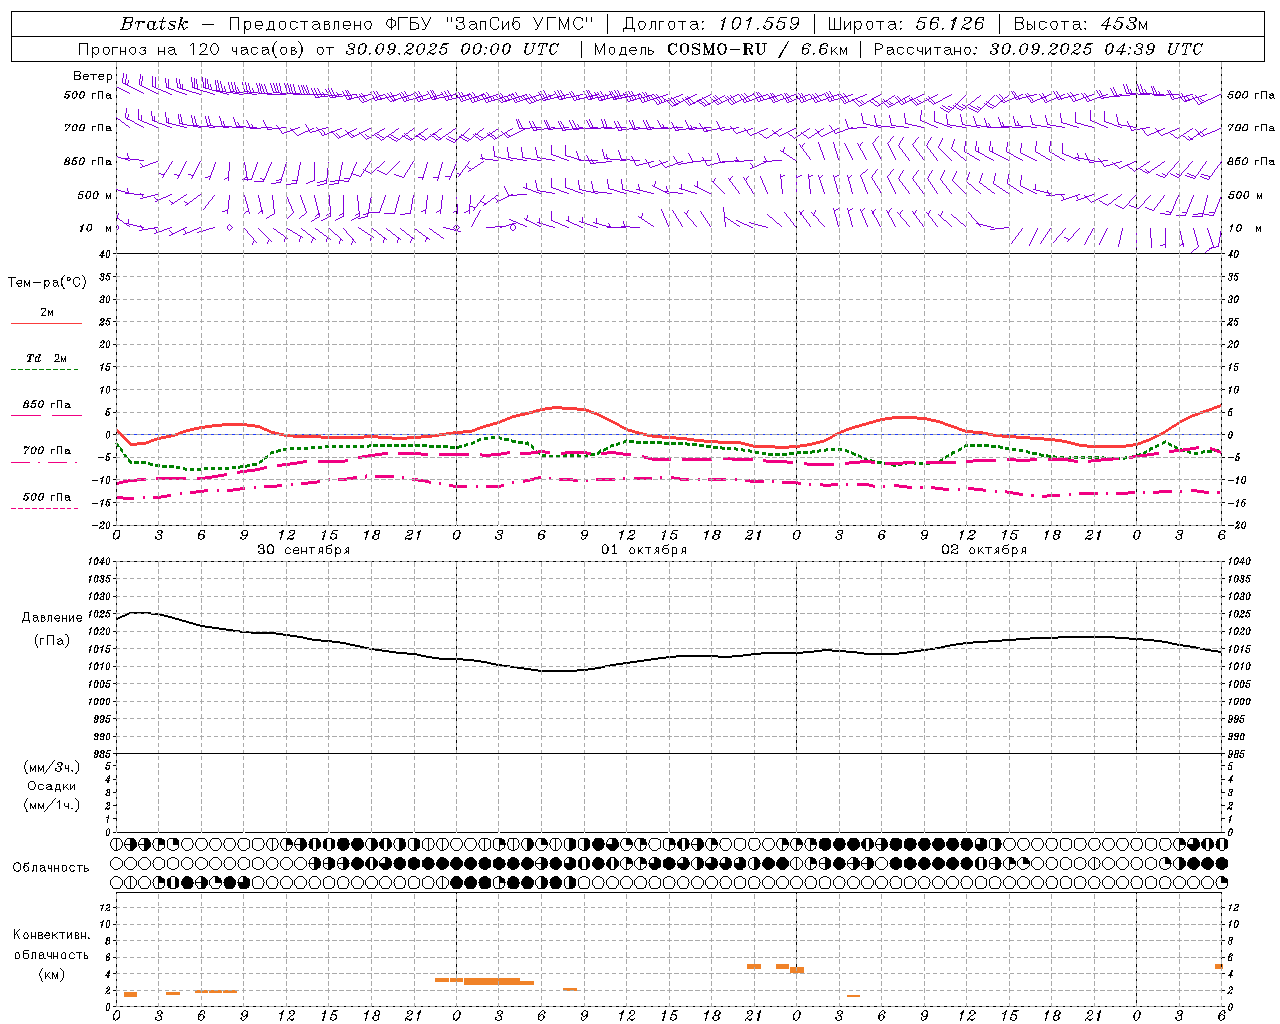1280x1024 pixels.
Task: Select the "02 октября" date label
Action: [984, 549]
